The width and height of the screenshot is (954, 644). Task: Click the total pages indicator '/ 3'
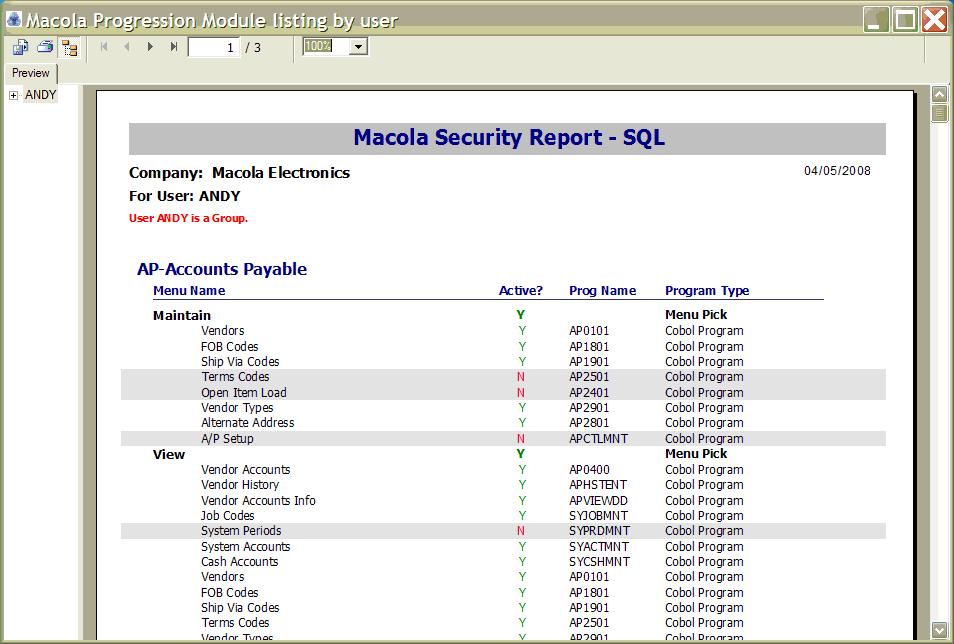253,47
